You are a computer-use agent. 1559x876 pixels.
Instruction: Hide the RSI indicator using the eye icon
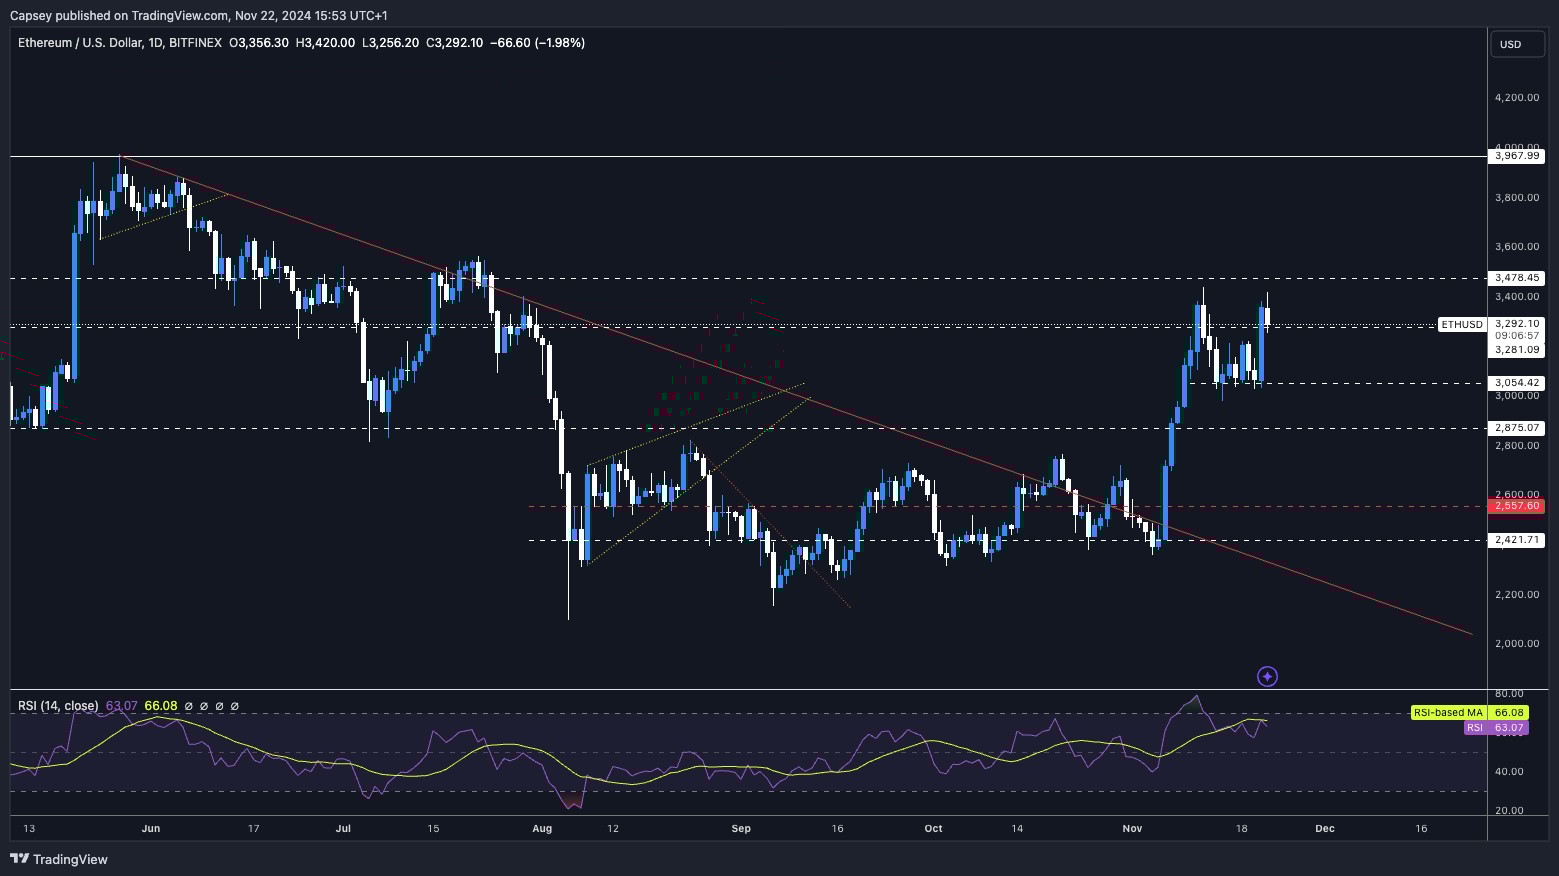click(190, 706)
